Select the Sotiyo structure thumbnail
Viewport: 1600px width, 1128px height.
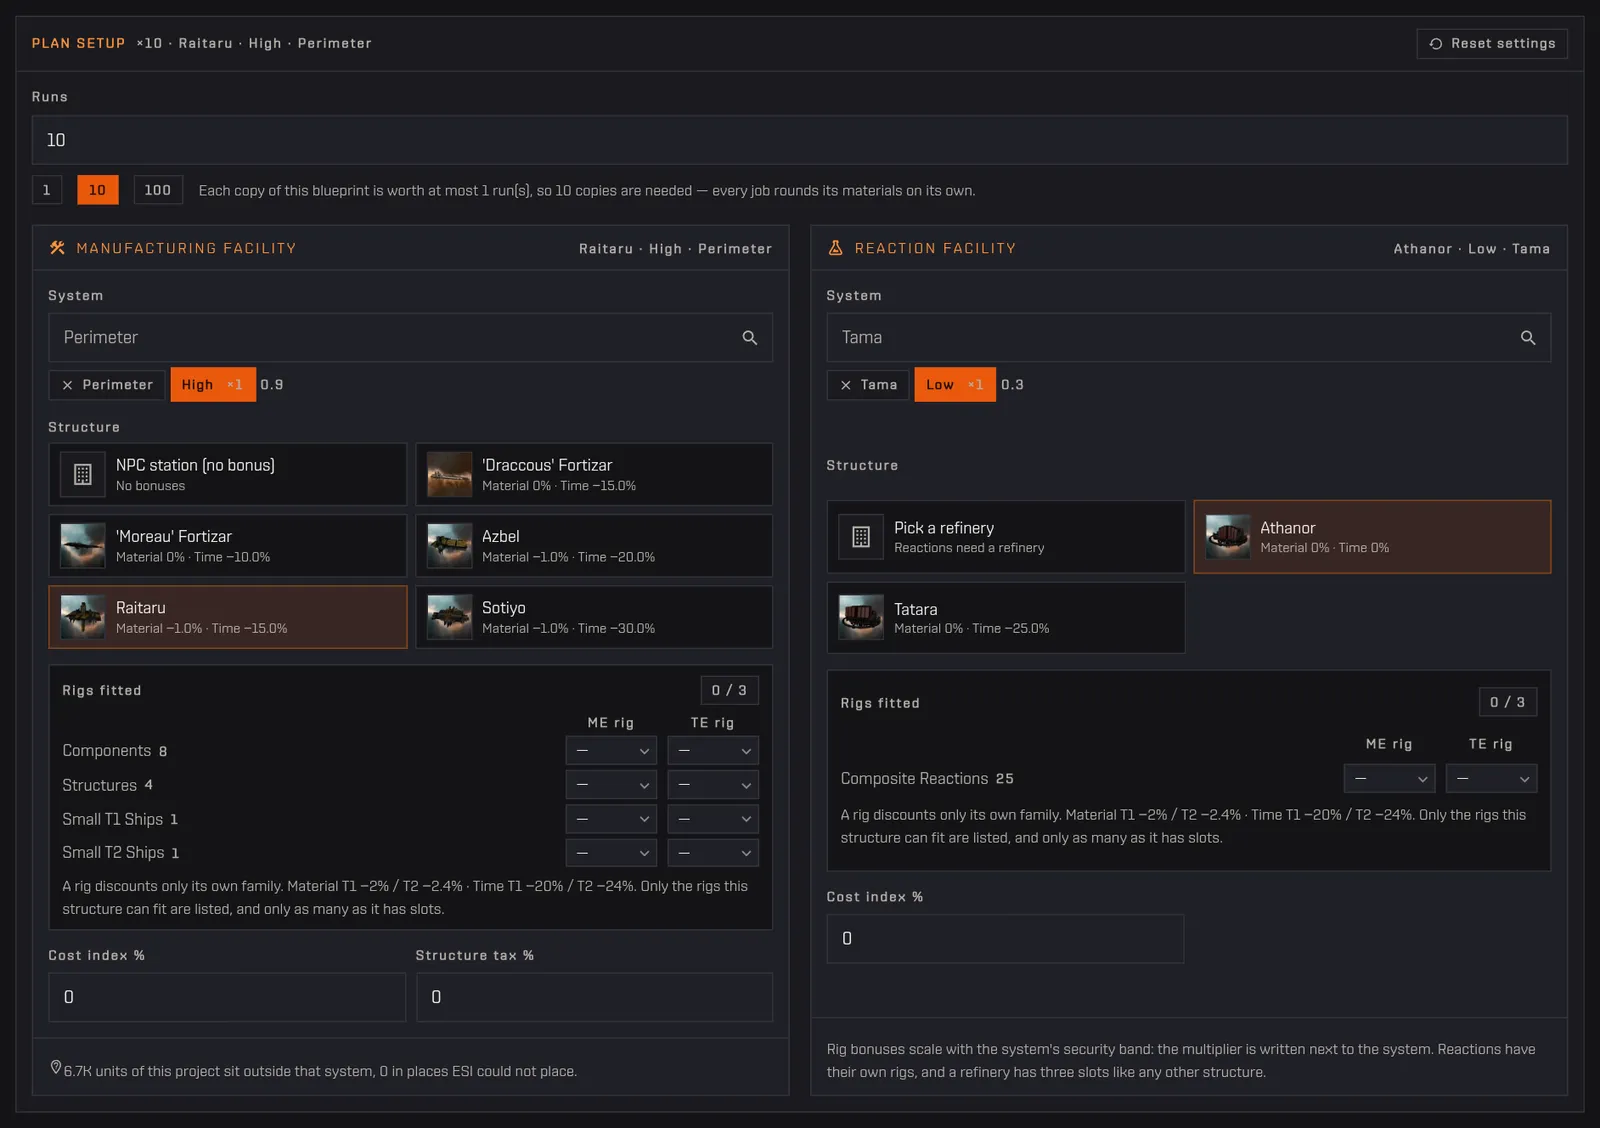pyautogui.click(x=449, y=617)
